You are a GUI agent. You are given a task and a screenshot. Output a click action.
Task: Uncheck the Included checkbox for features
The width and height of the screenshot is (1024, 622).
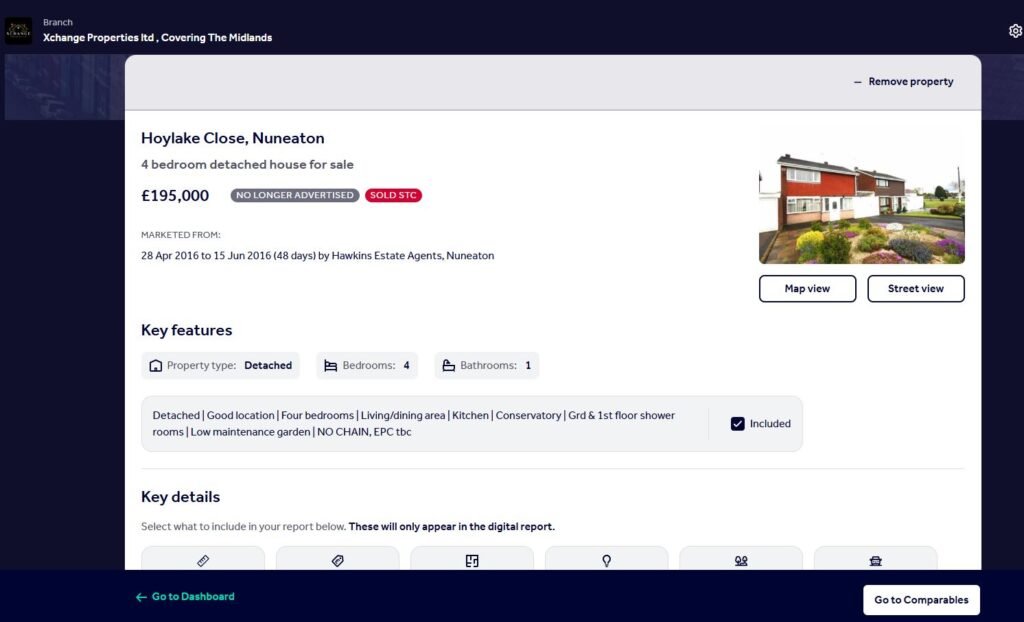point(738,424)
